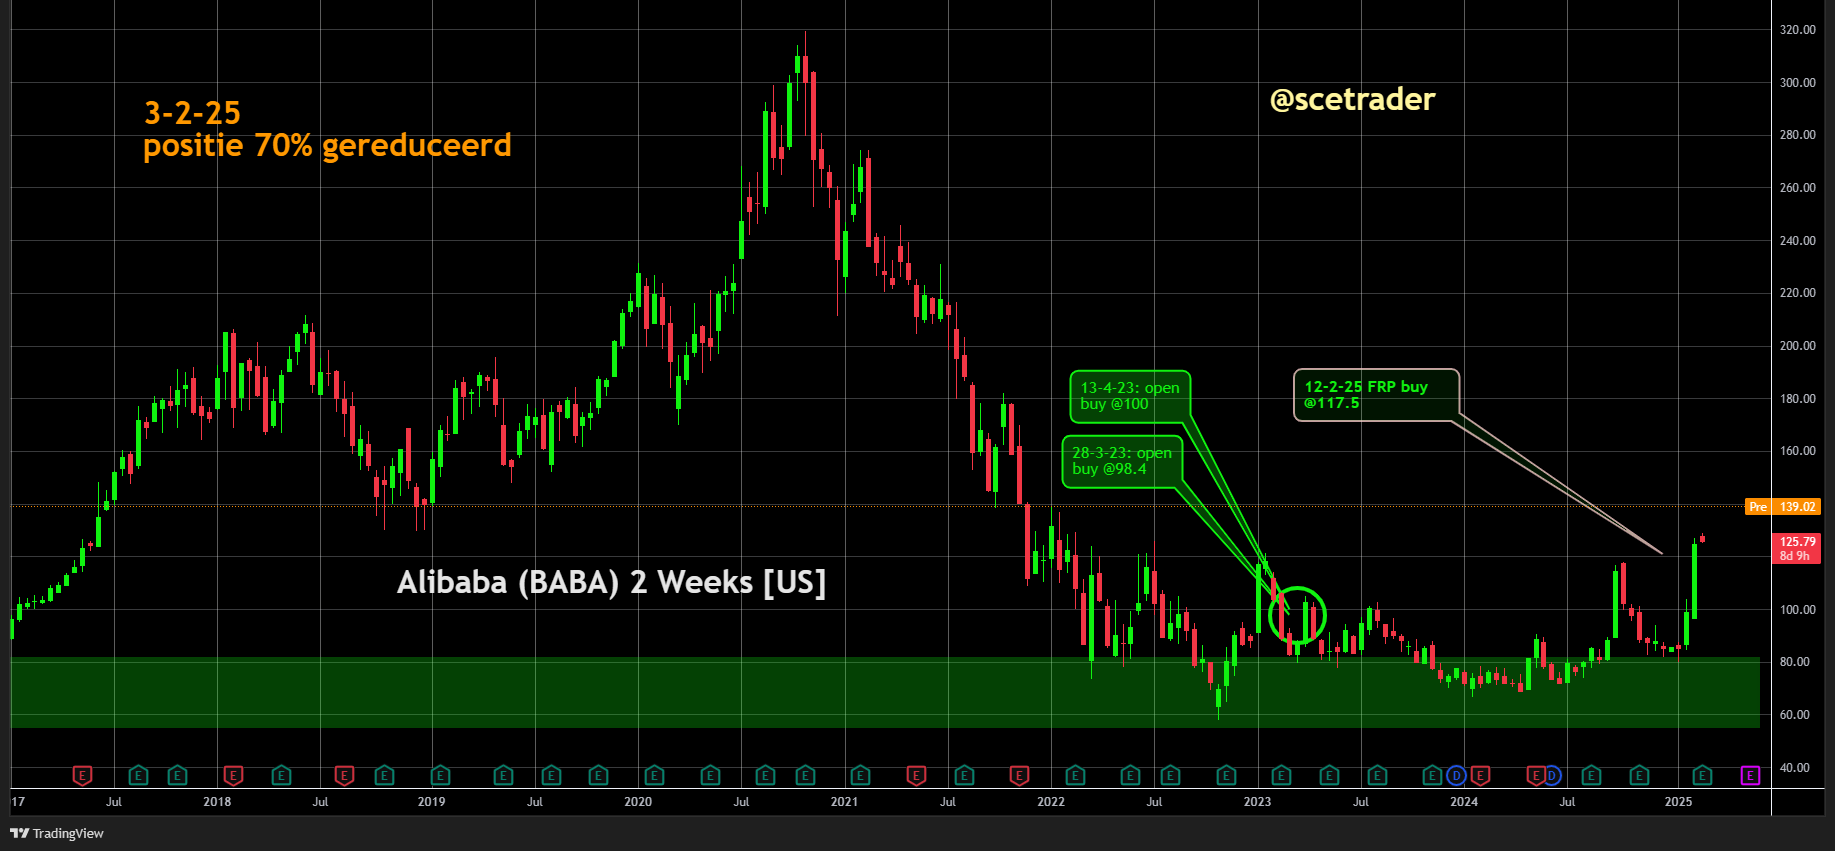Open the green earnings marker for May 2020
The width and height of the screenshot is (1835, 851).
711,775
